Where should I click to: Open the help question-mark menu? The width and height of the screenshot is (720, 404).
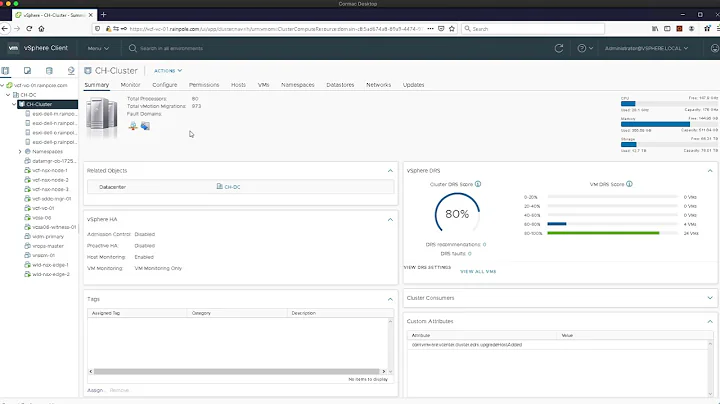coord(585,48)
